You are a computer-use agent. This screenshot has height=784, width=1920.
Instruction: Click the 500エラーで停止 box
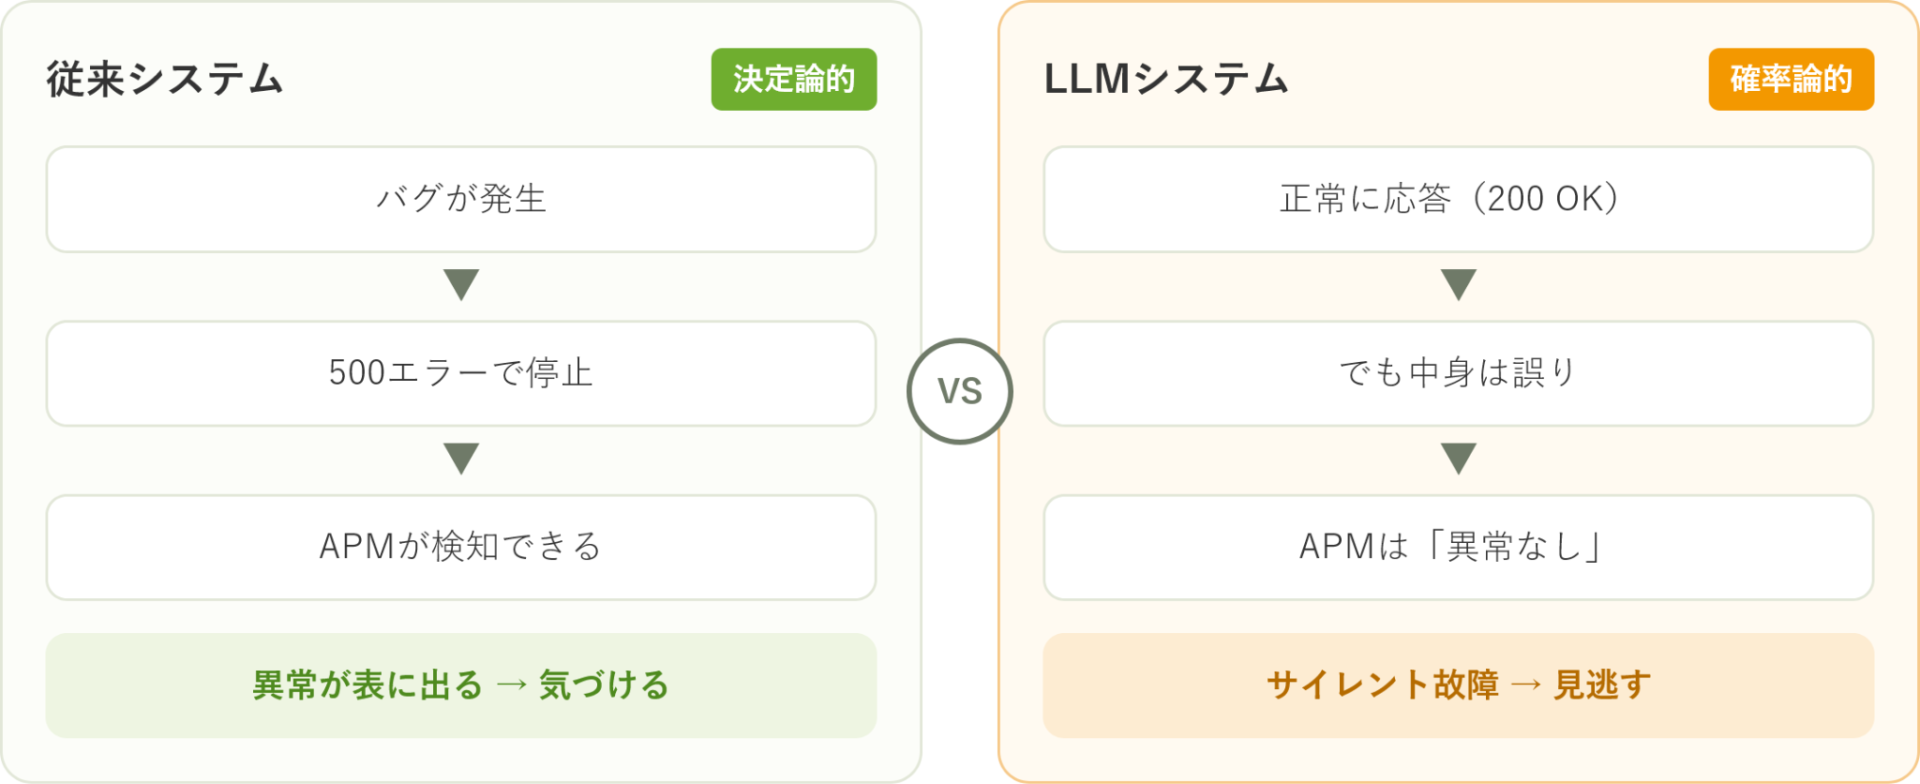coord(461,373)
